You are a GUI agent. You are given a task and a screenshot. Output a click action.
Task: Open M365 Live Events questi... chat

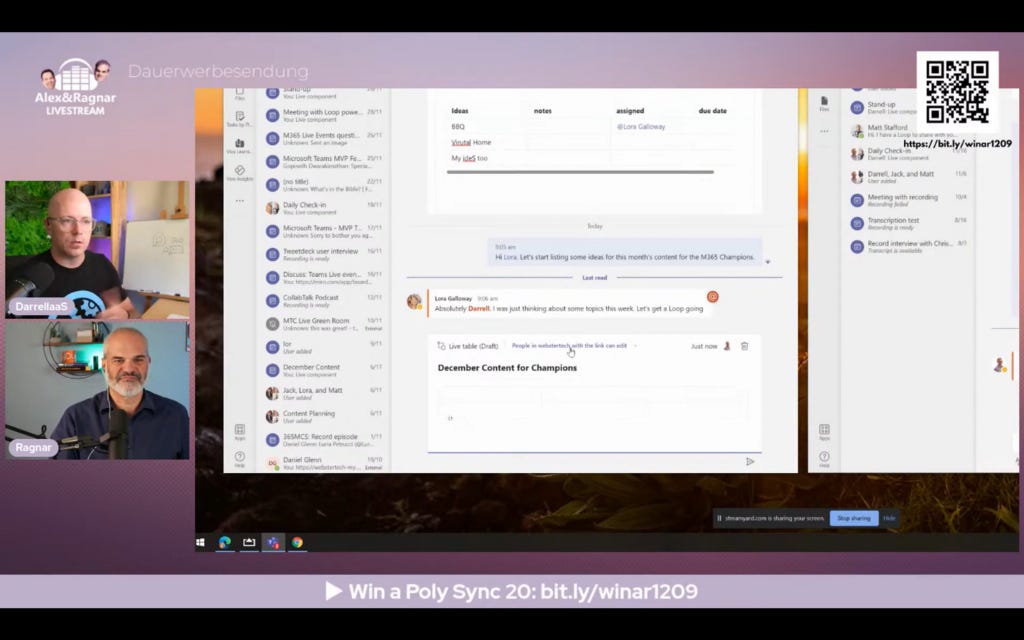[x=325, y=138]
